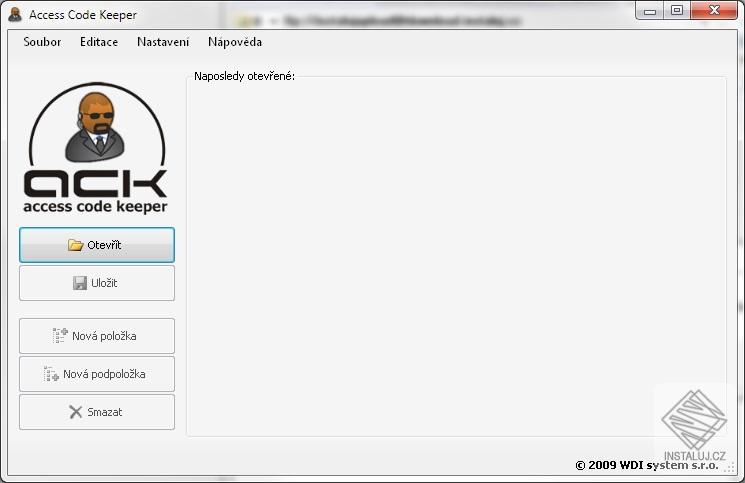745x483 pixels.
Task: Add a new item with Nová položka
Action: [97, 336]
